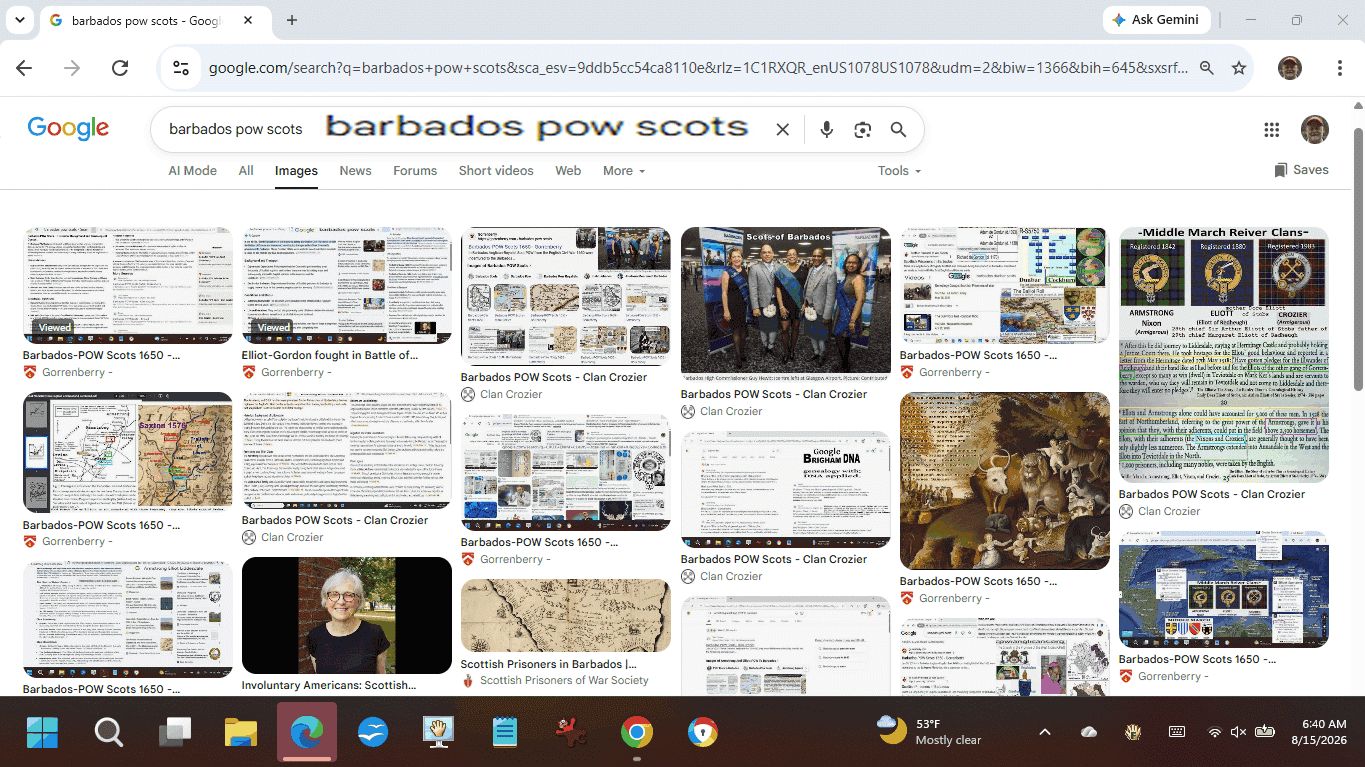Viewport: 1365px width, 767px height.
Task: Open the Windows Start menu
Action: 42,732
